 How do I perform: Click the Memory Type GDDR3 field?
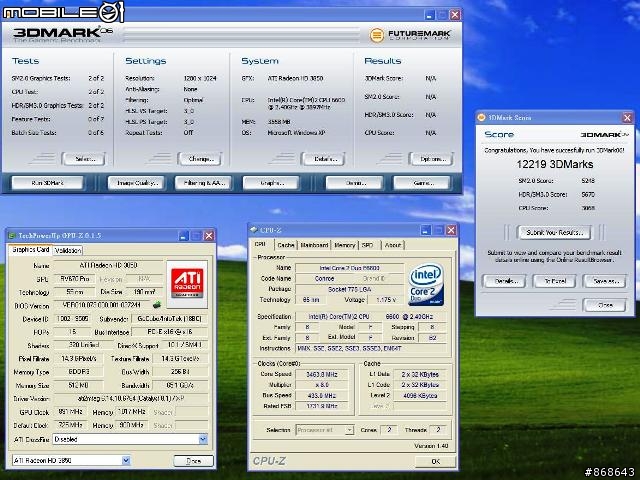click(x=79, y=372)
